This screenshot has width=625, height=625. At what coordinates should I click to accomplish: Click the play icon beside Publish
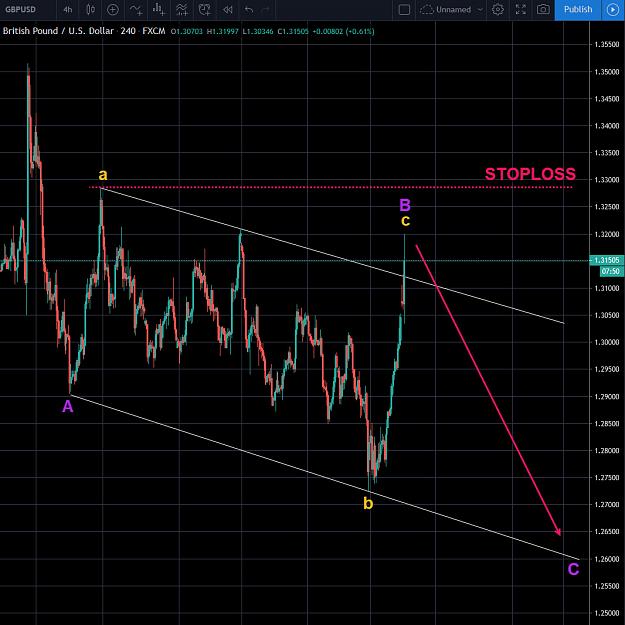click(613, 10)
